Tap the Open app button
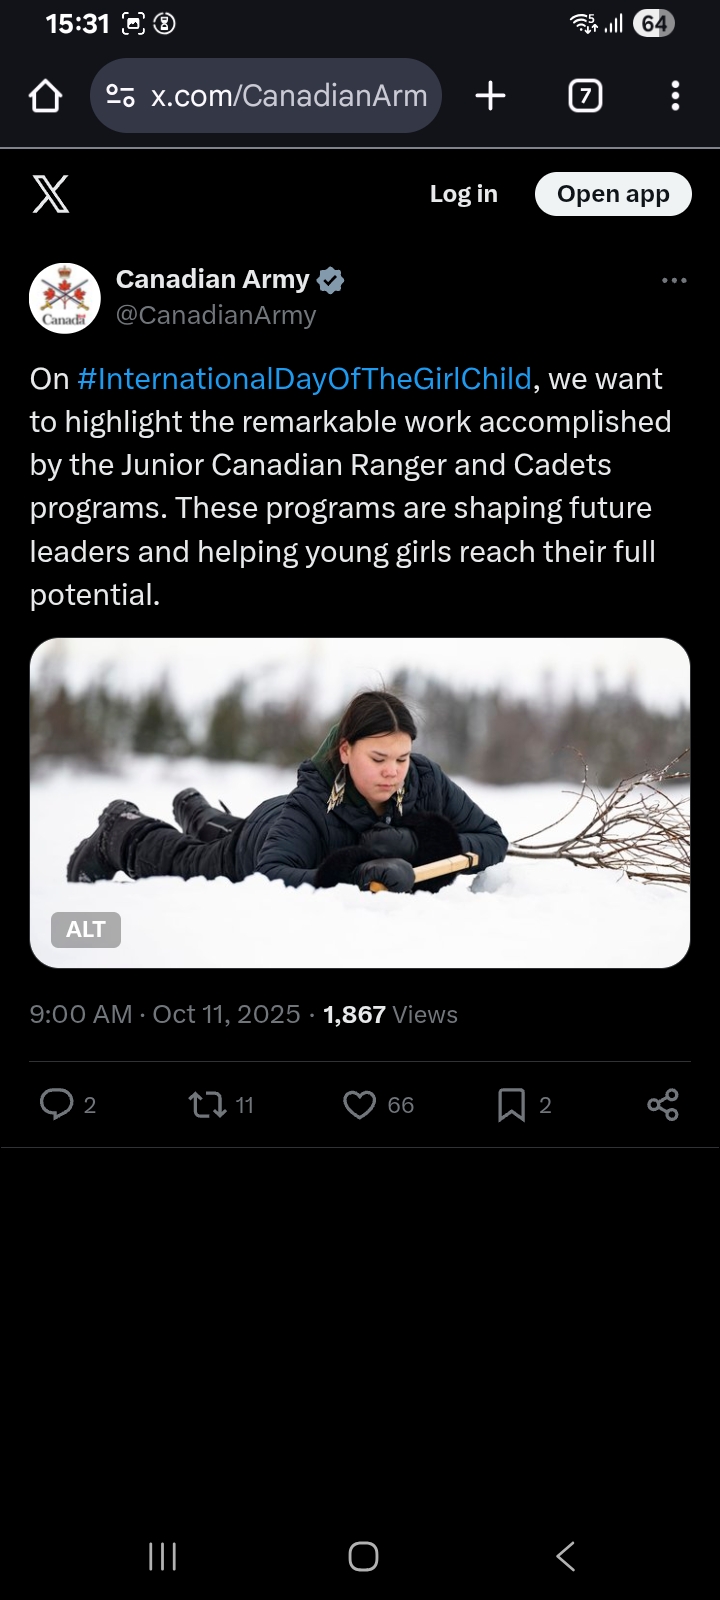The height and width of the screenshot is (1600, 720). pyautogui.click(x=613, y=194)
